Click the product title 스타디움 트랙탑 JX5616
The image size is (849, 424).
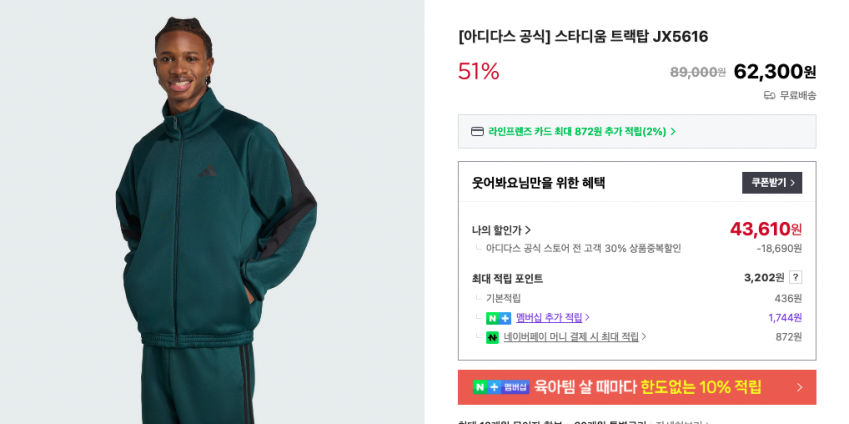click(x=583, y=37)
